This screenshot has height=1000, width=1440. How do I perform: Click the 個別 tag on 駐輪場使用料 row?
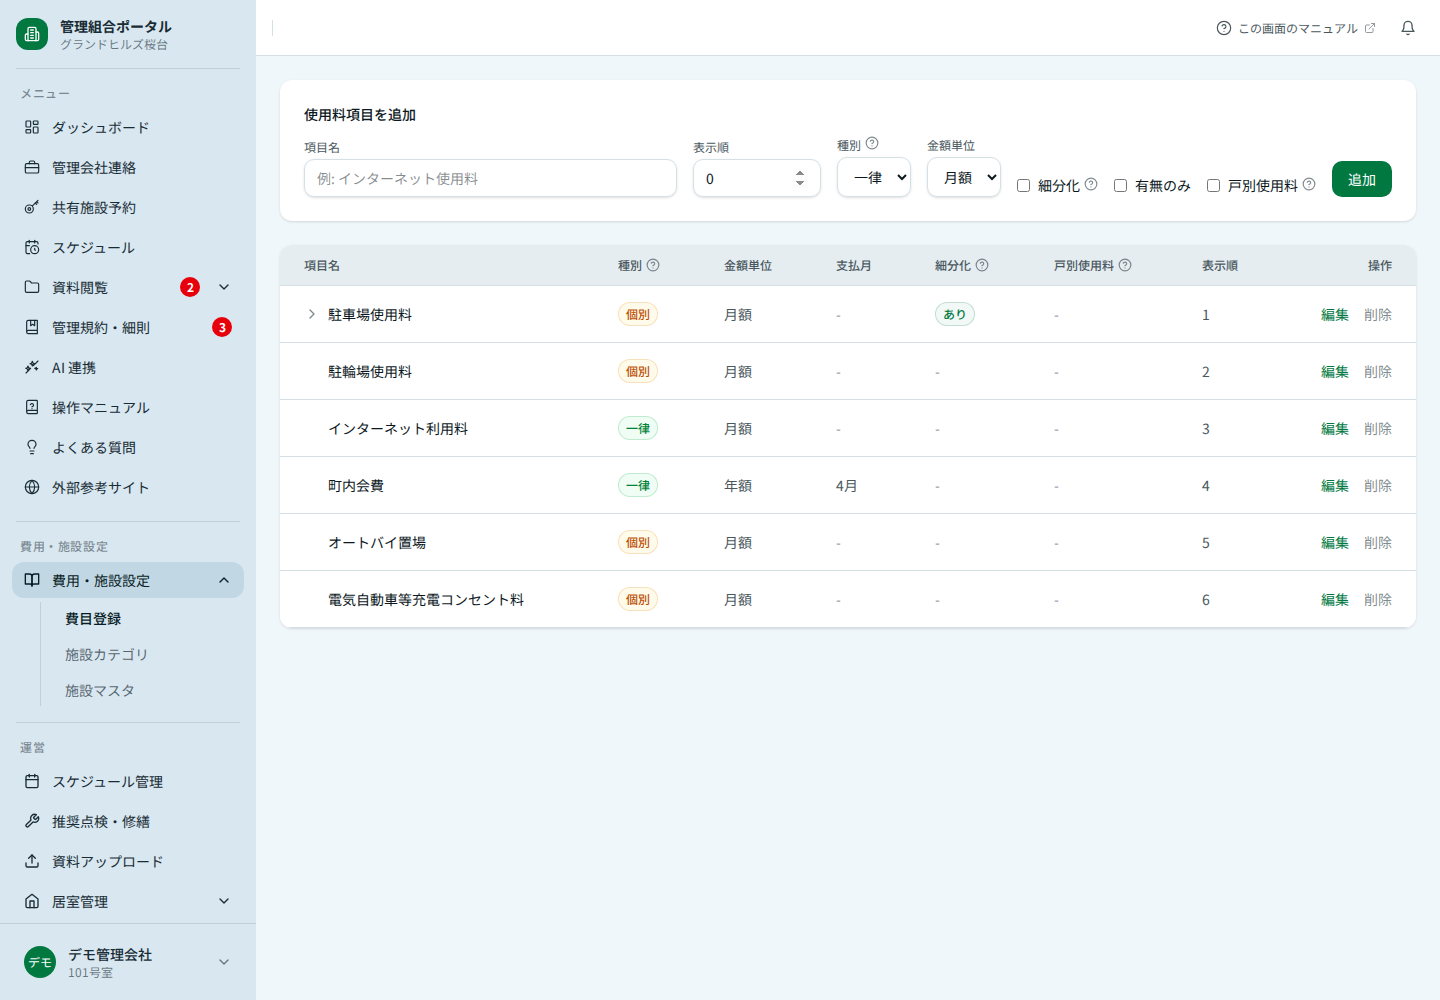point(638,371)
